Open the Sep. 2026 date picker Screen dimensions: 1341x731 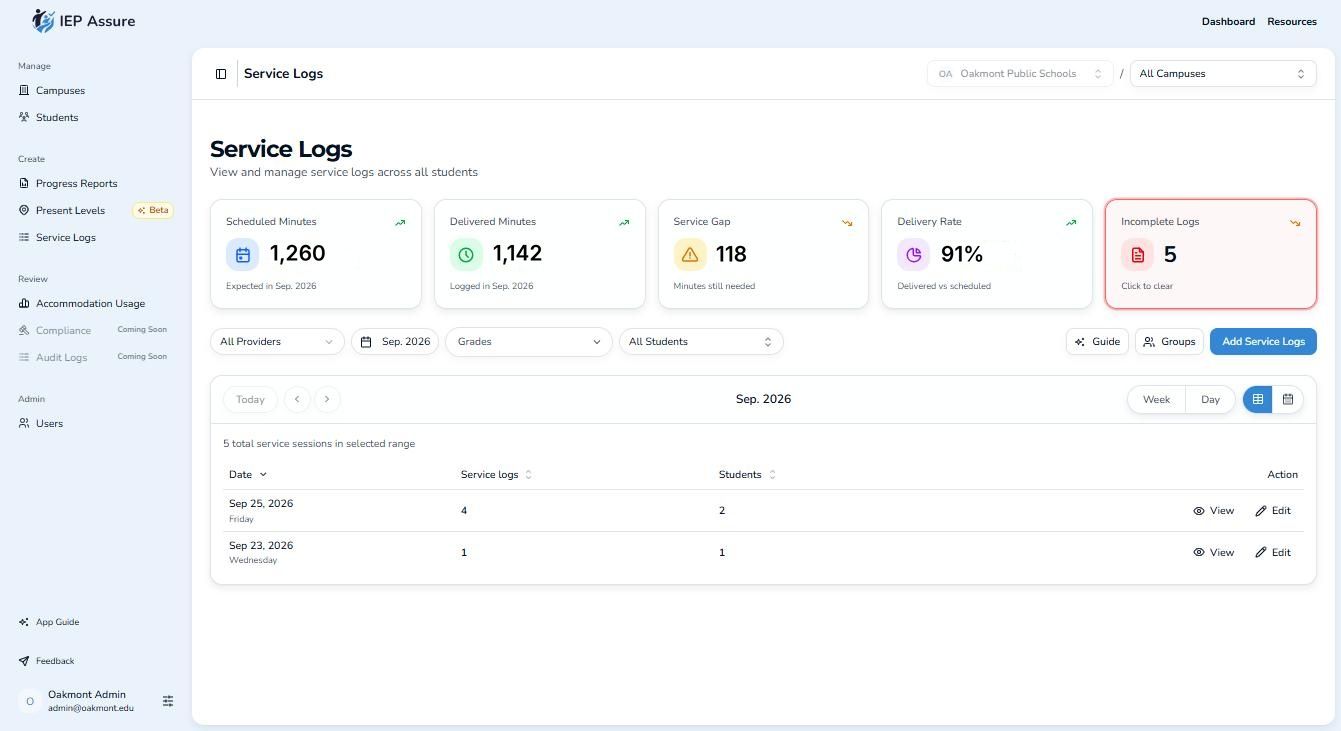pos(395,342)
